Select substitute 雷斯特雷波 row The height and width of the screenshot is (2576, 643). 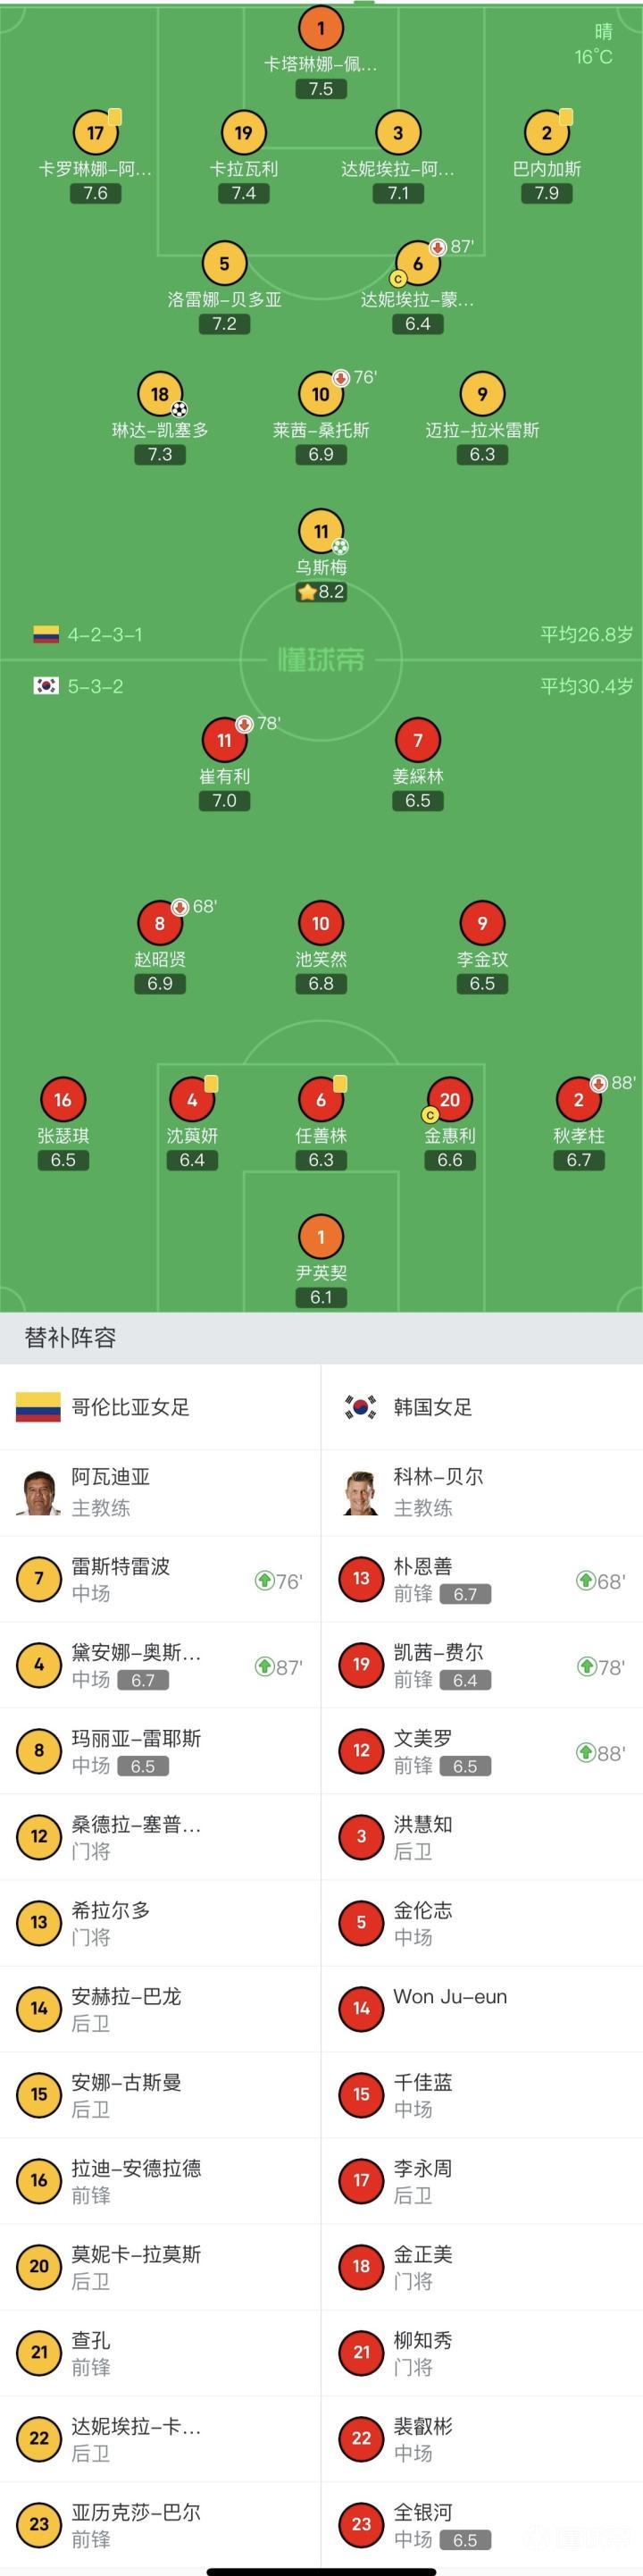pyautogui.click(x=160, y=1579)
